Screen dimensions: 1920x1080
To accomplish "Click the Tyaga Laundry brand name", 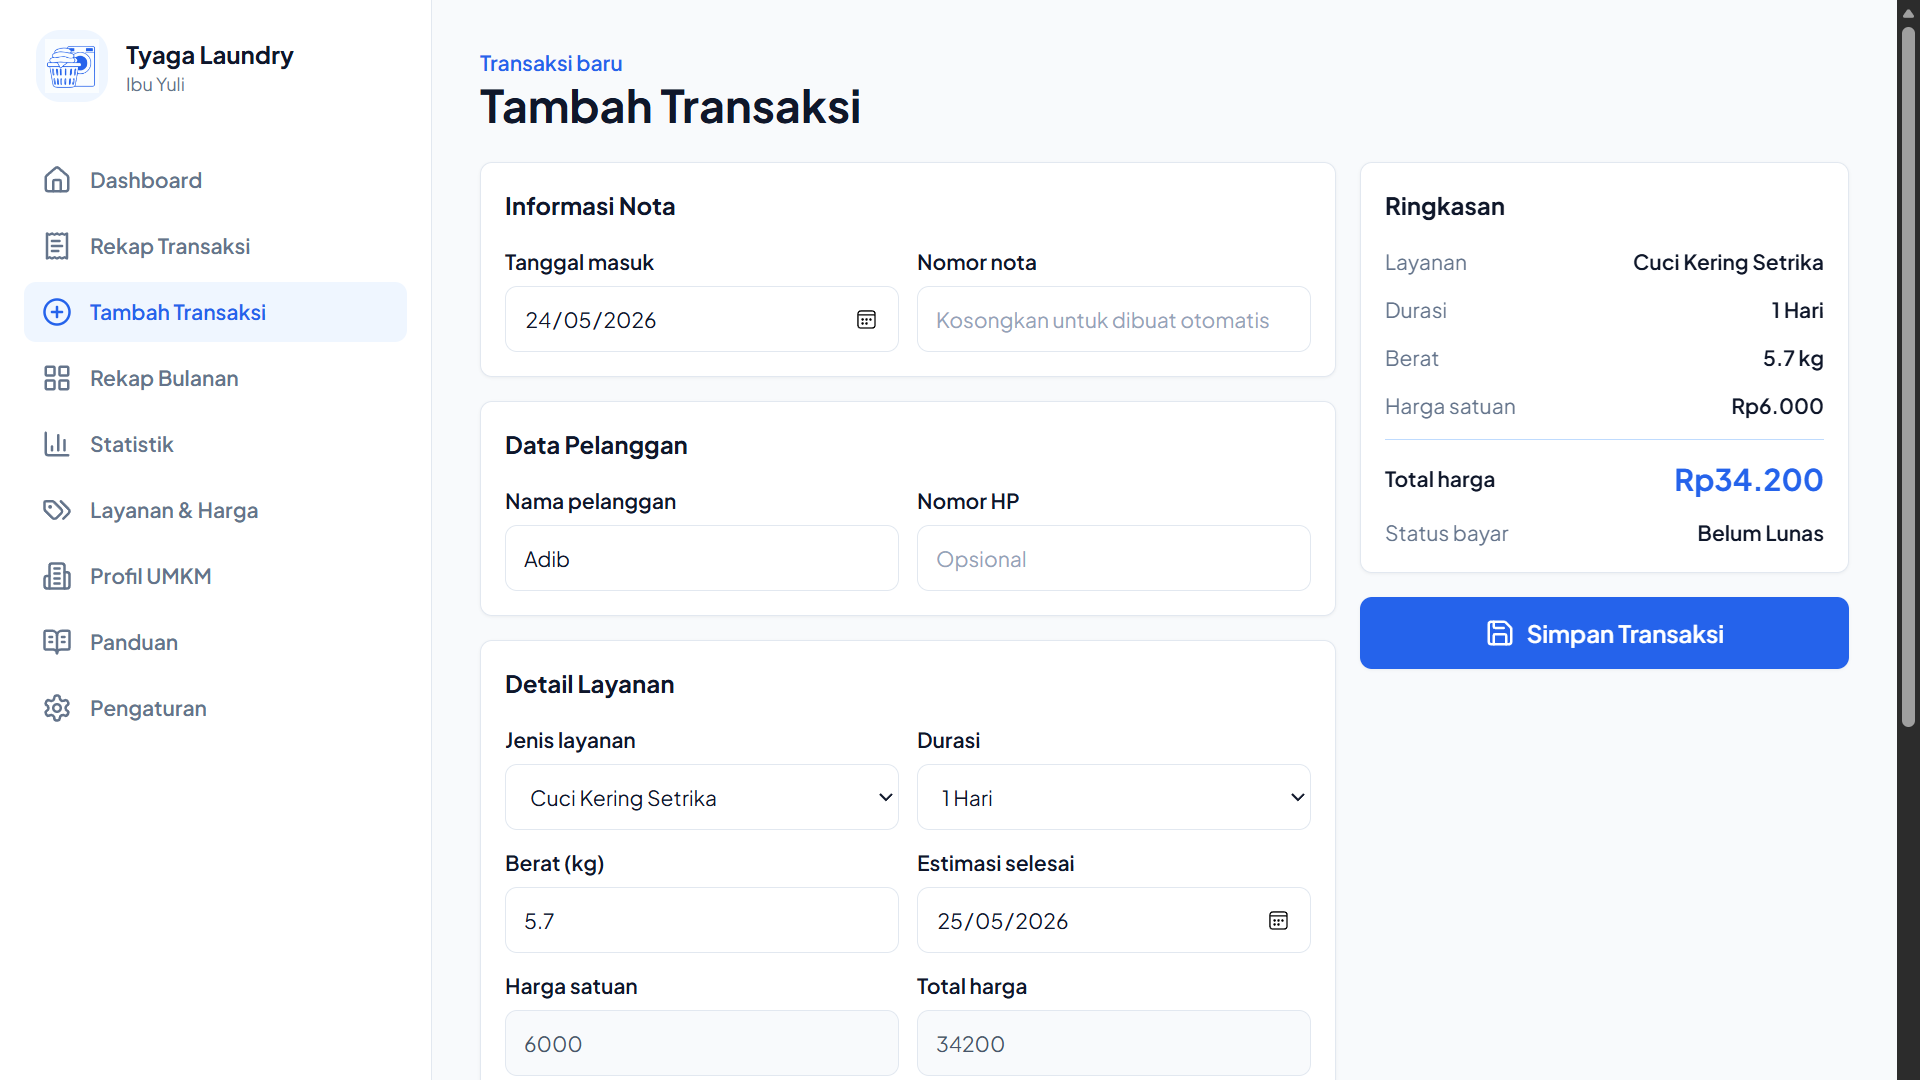I will pos(209,56).
